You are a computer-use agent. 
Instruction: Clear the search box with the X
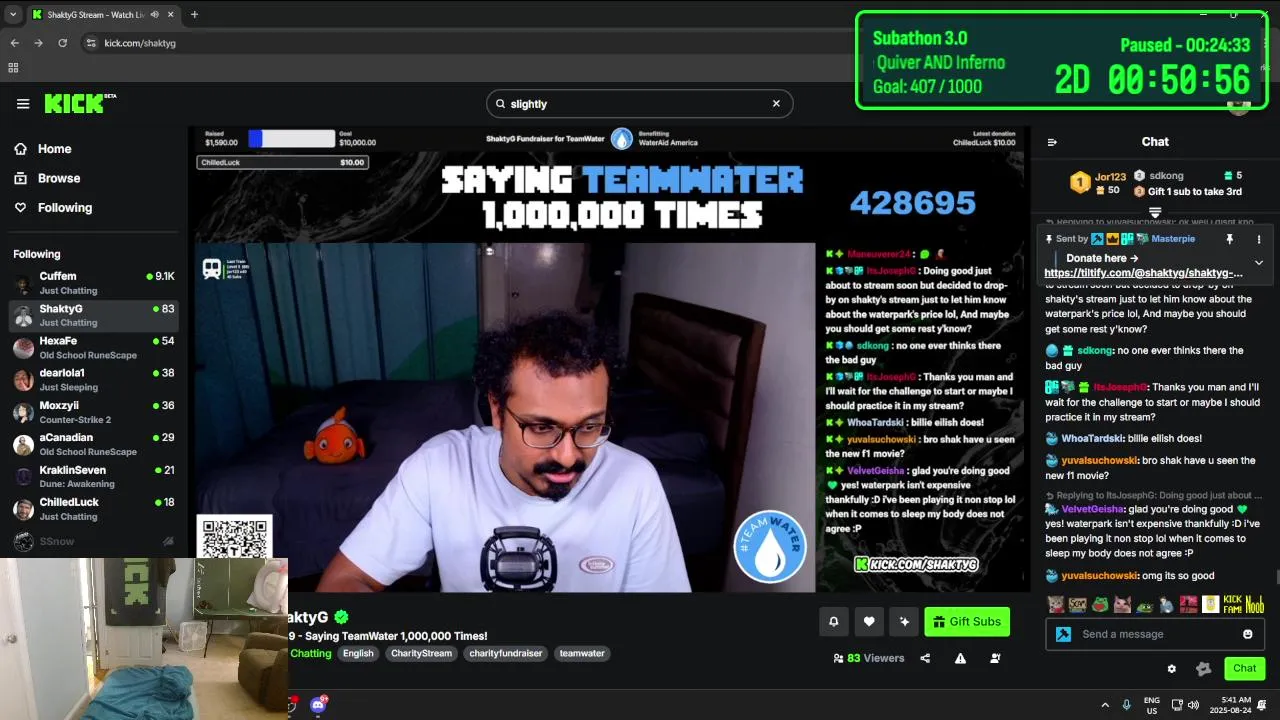tap(776, 104)
